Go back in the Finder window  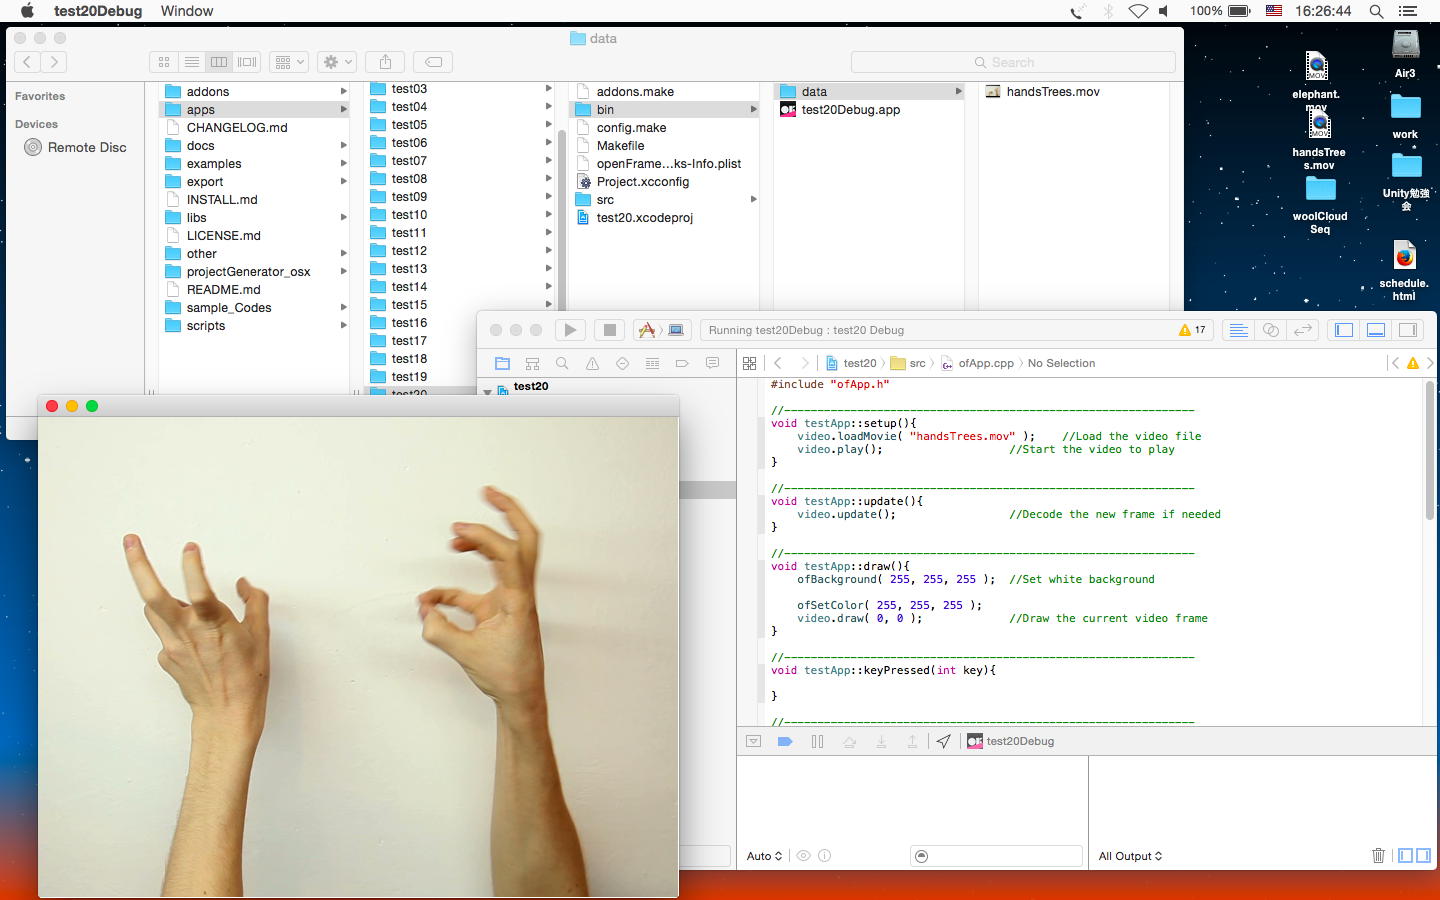27,62
